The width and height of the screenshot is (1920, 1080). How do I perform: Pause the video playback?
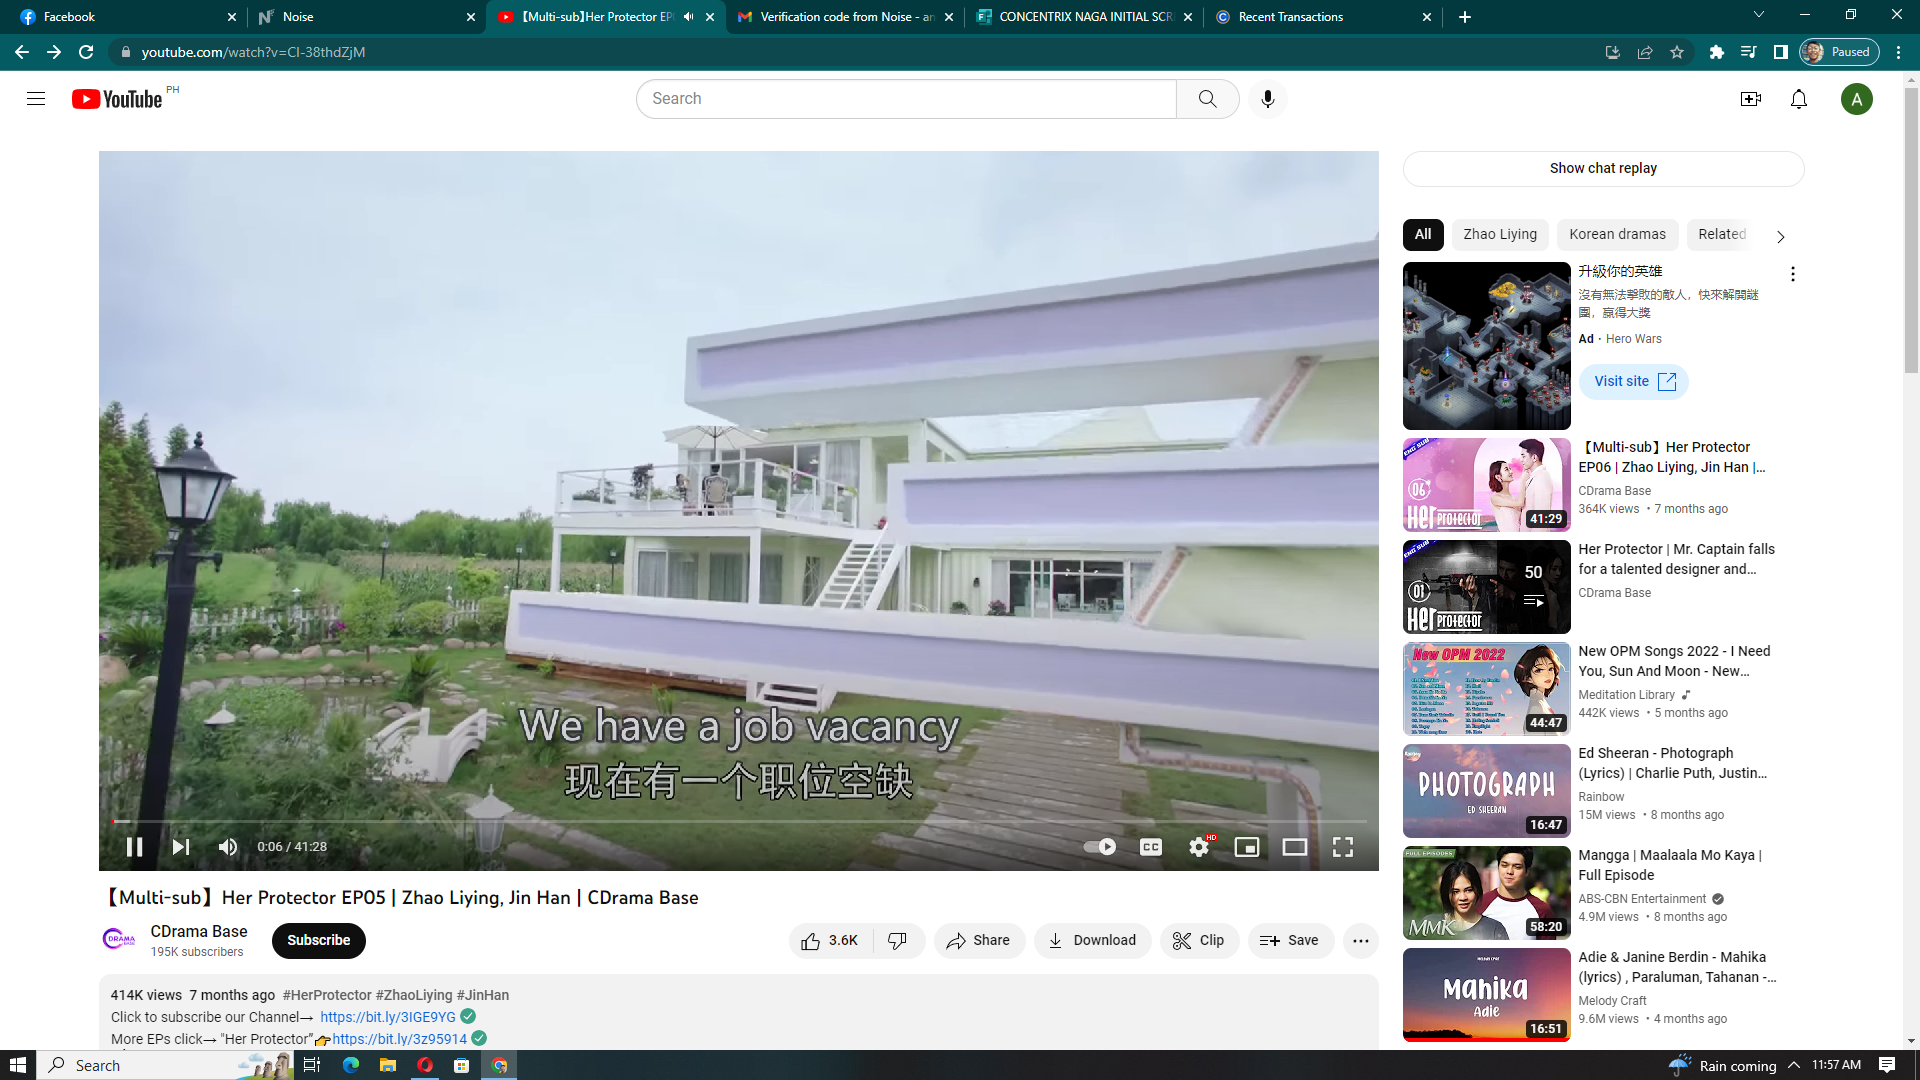tap(135, 847)
